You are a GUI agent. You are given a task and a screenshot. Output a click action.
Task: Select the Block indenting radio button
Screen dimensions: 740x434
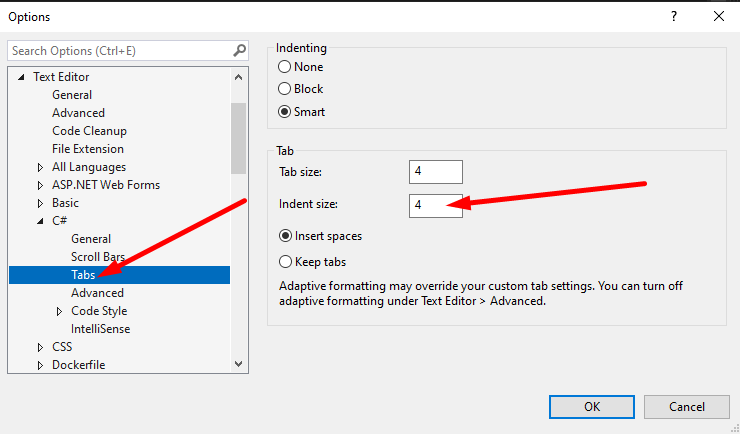pyautogui.click(x=285, y=89)
